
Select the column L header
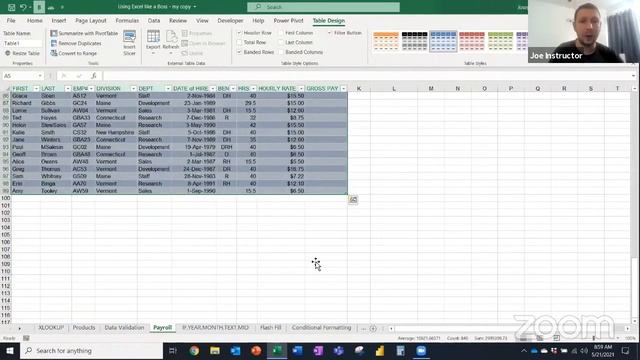(394, 89)
